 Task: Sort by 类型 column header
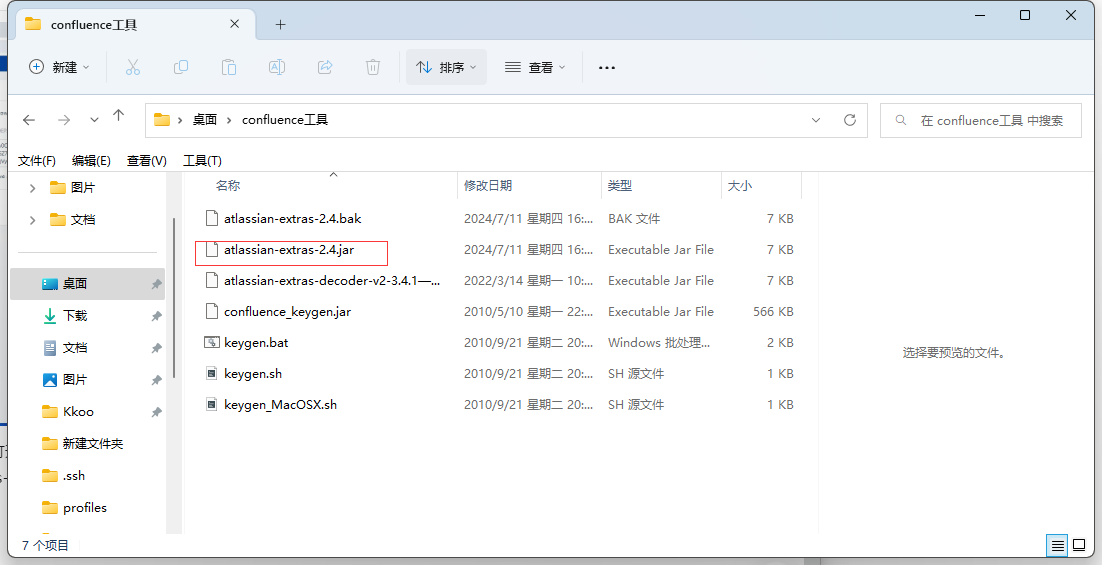coord(620,186)
